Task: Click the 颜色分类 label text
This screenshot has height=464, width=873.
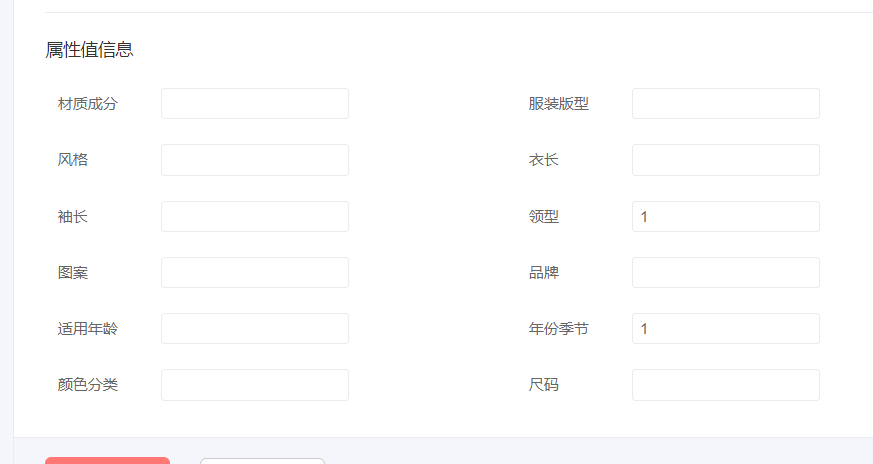Action: click(87, 385)
